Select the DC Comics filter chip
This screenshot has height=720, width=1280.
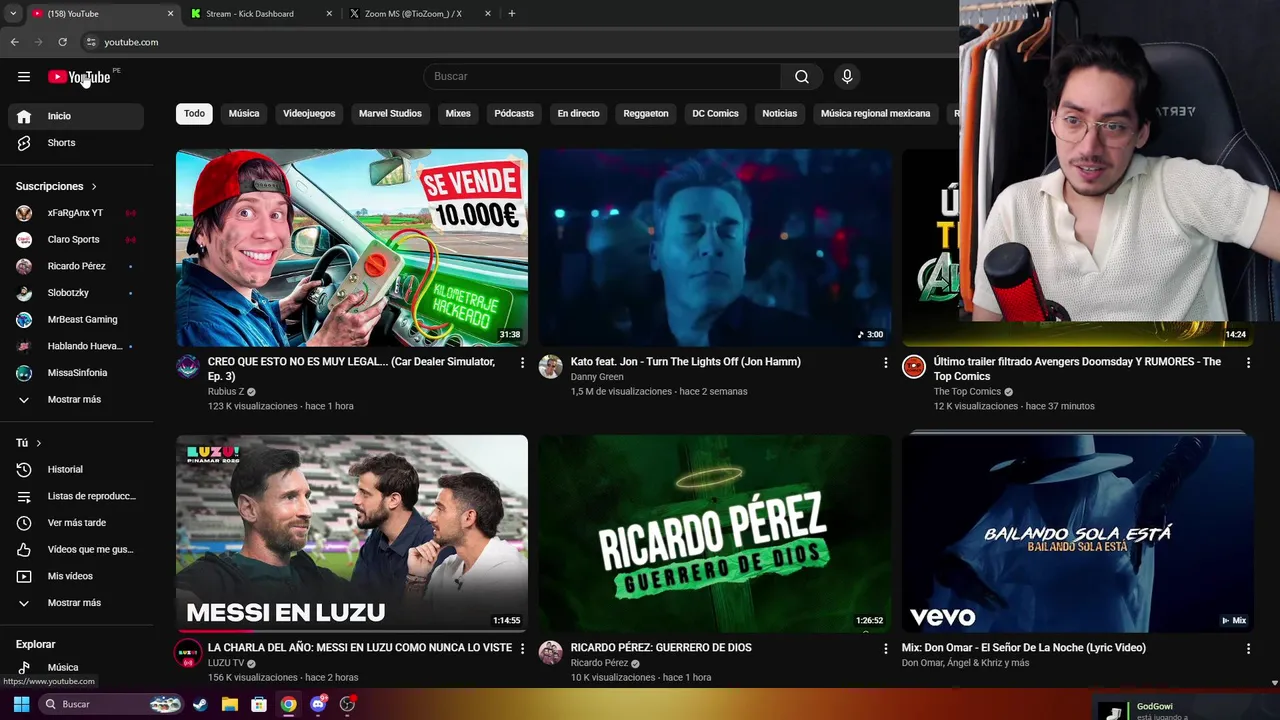(x=715, y=114)
